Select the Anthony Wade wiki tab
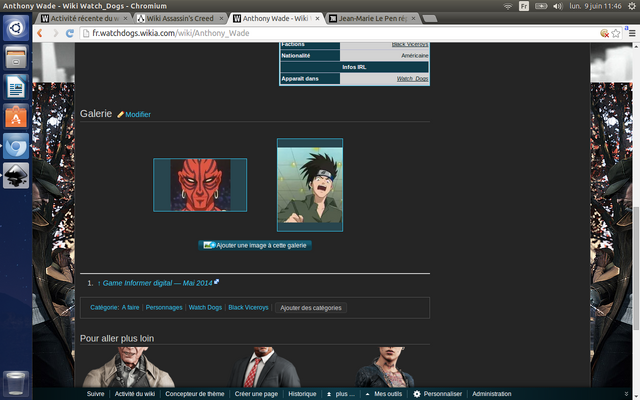 point(276,18)
